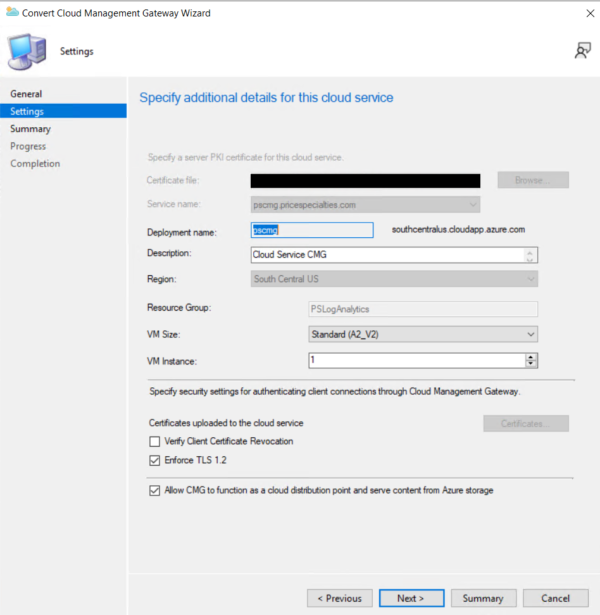Select Completion step in sidebar
Screen dimensions: 600x615
(35, 164)
